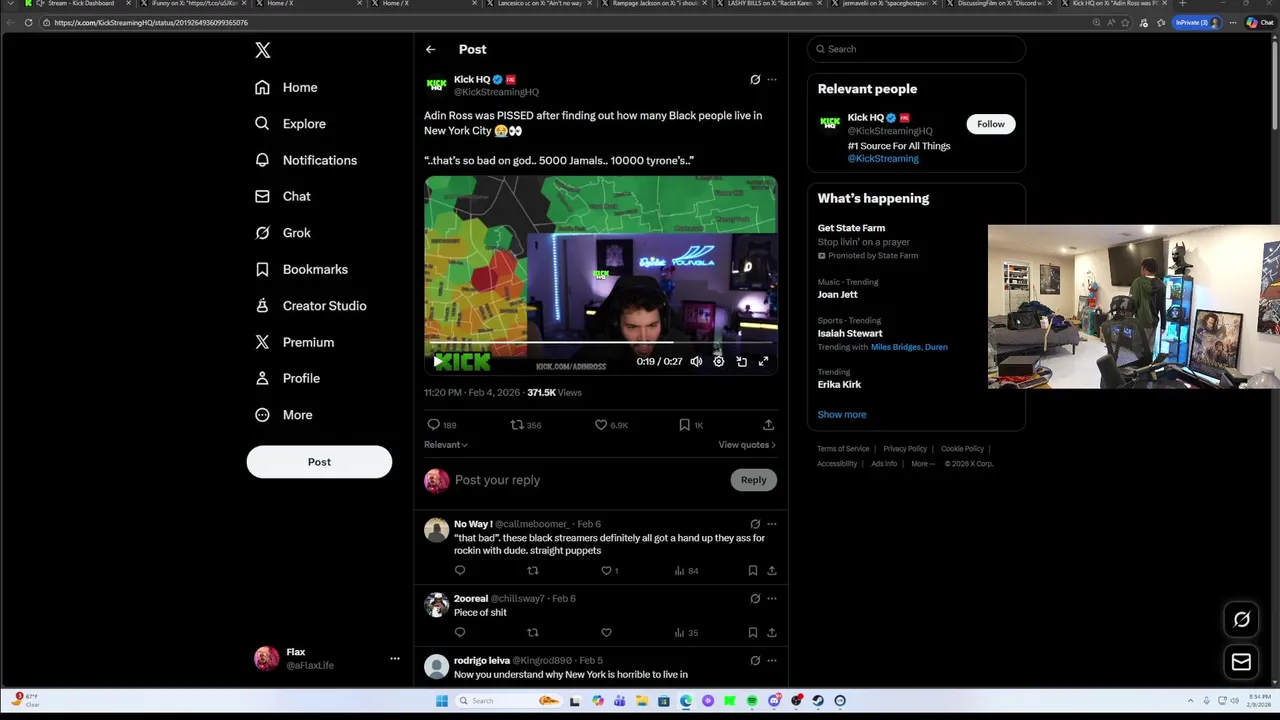
Task: Like the Kick HQ post (6.9K)
Action: coord(611,425)
